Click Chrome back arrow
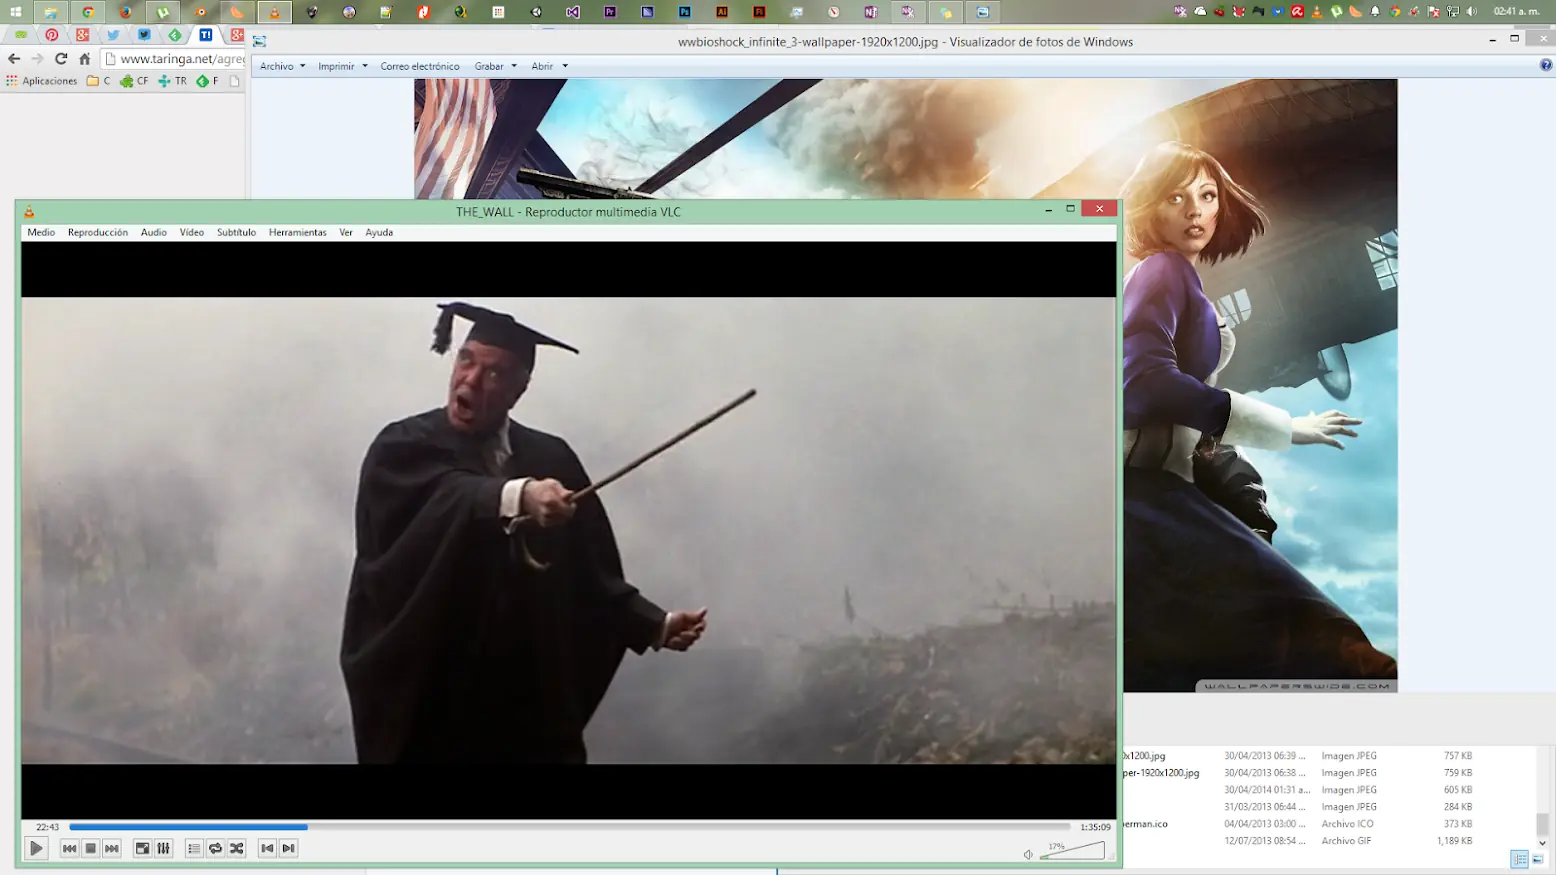This screenshot has width=1556, height=875. (14, 59)
